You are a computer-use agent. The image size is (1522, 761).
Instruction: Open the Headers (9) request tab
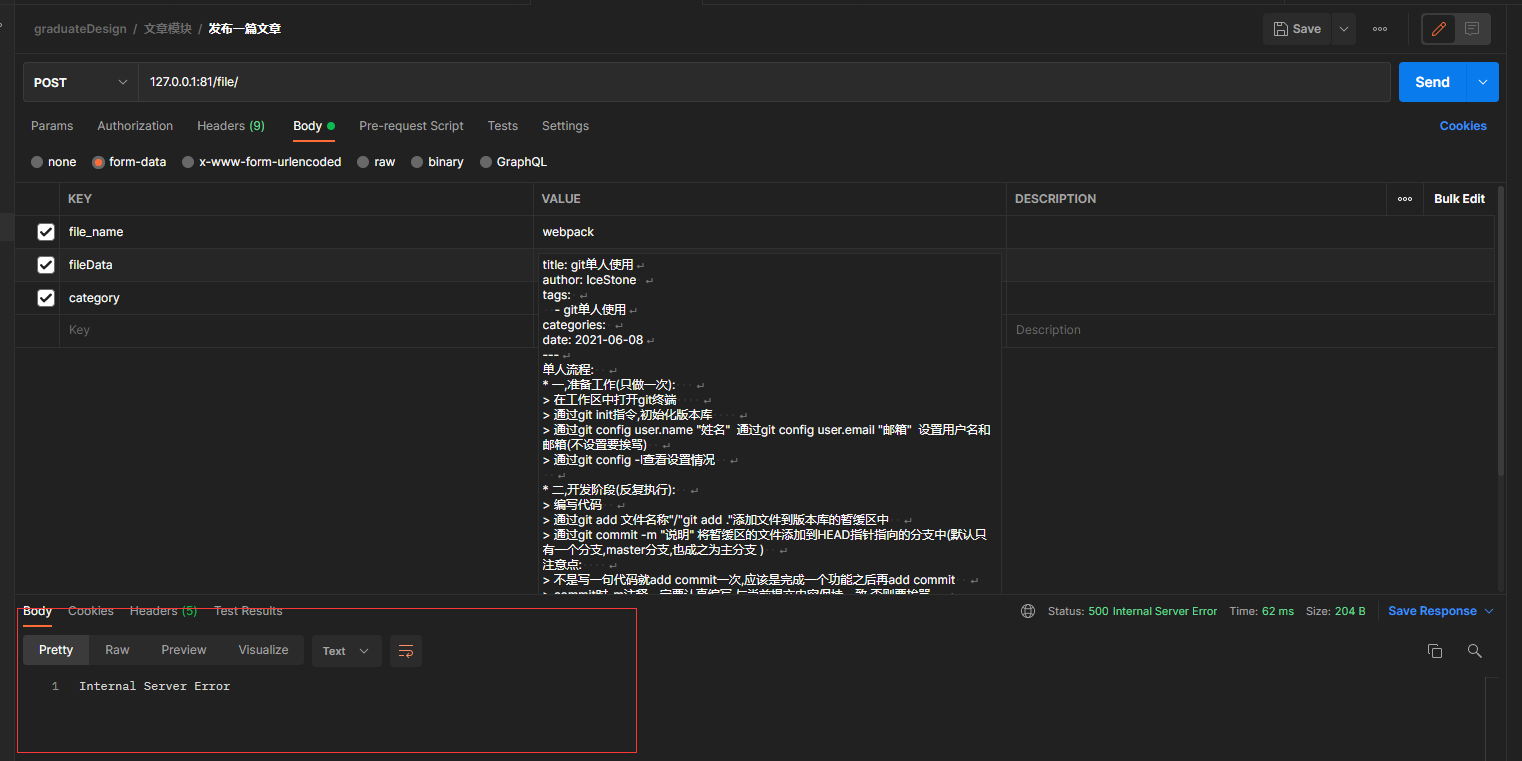click(231, 126)
